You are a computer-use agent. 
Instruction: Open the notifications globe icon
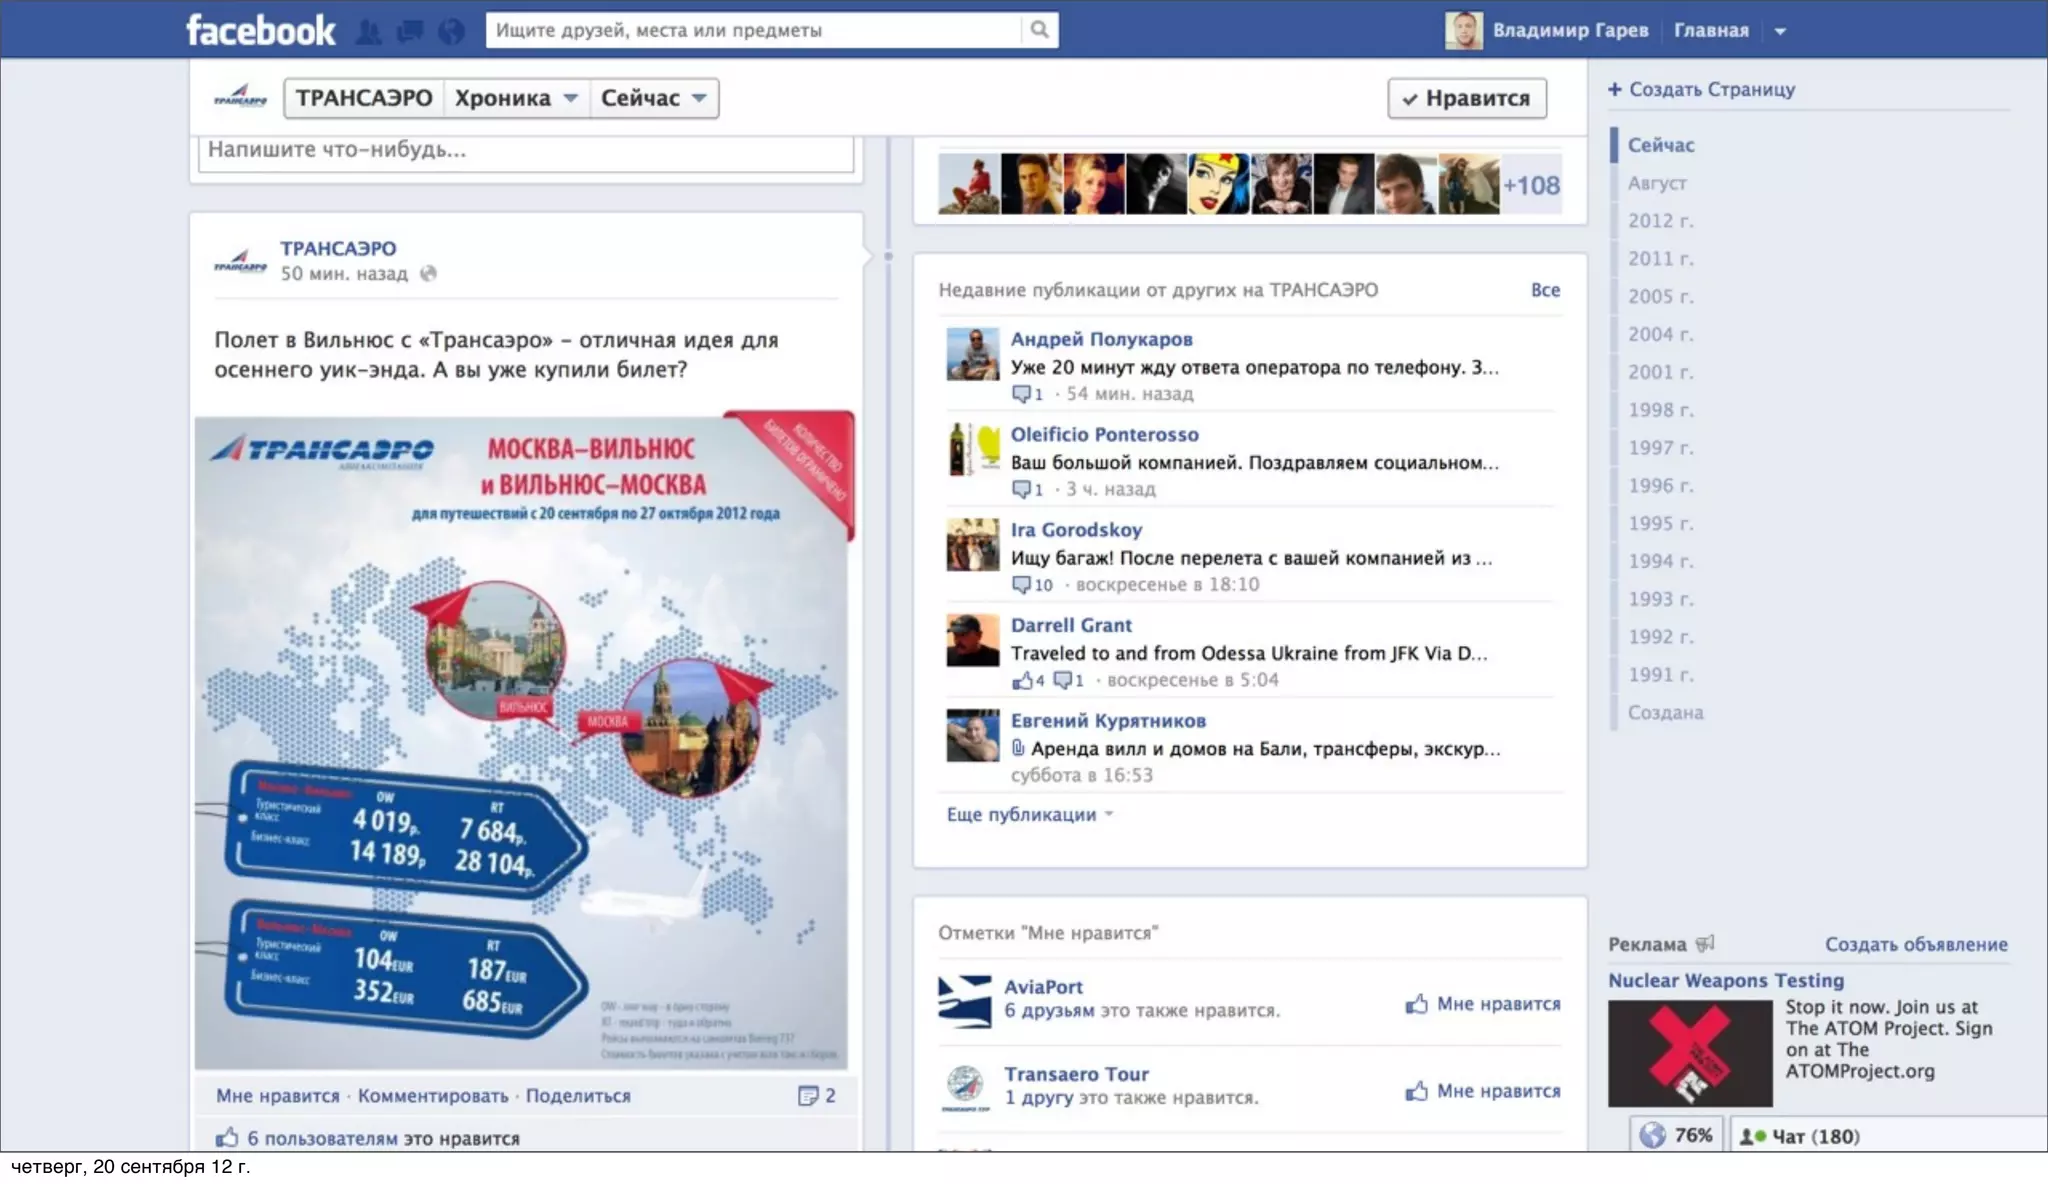tap(451, 31)
